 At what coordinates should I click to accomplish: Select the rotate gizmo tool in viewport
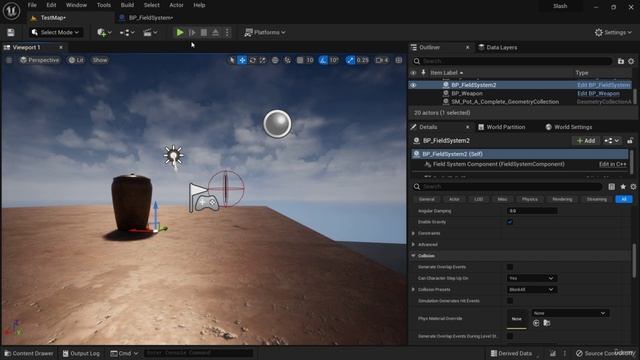tap(253, 60)
